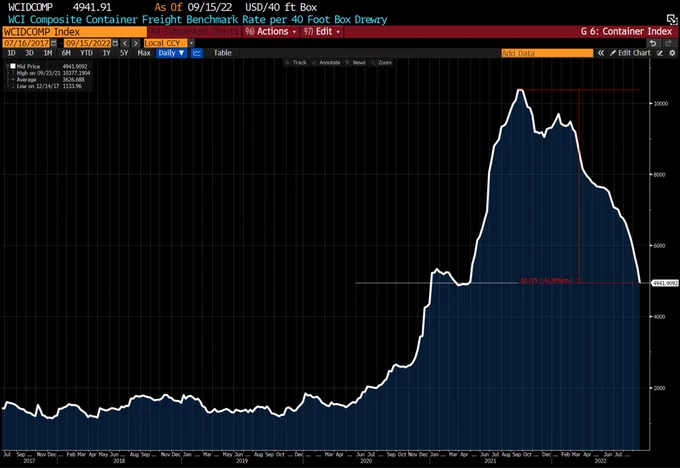
Task: Select Max time range
Action: pyautogui.click(x=144, y=53)
